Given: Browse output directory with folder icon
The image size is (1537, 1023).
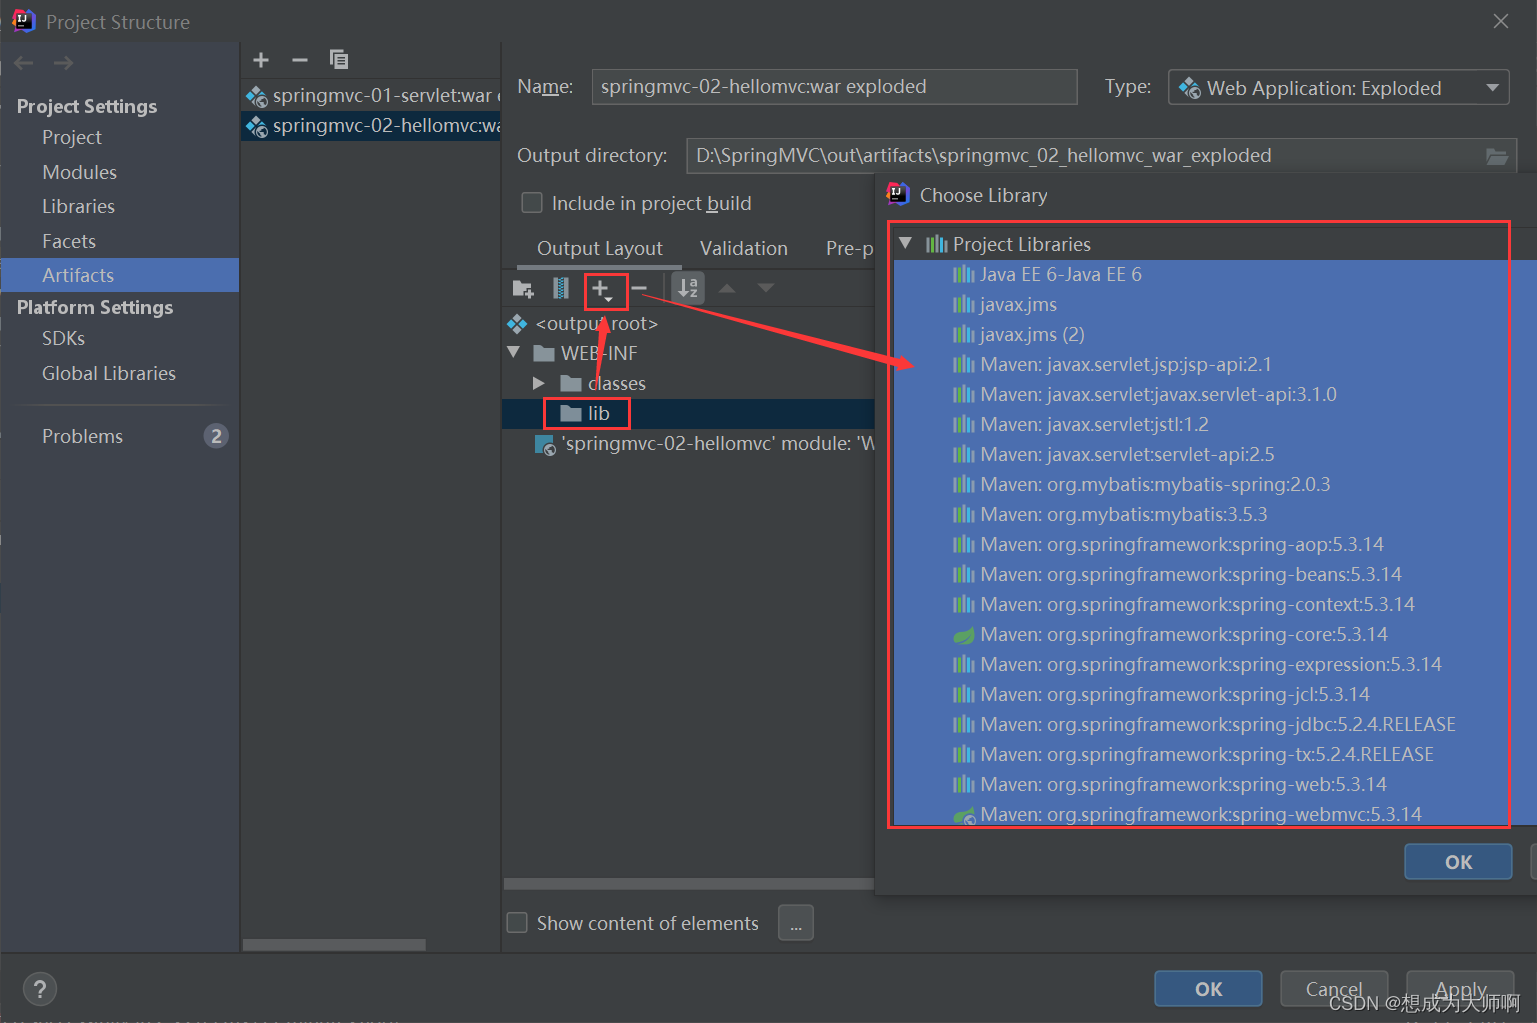Looking at the screenshot, I should pos(1497,156).
